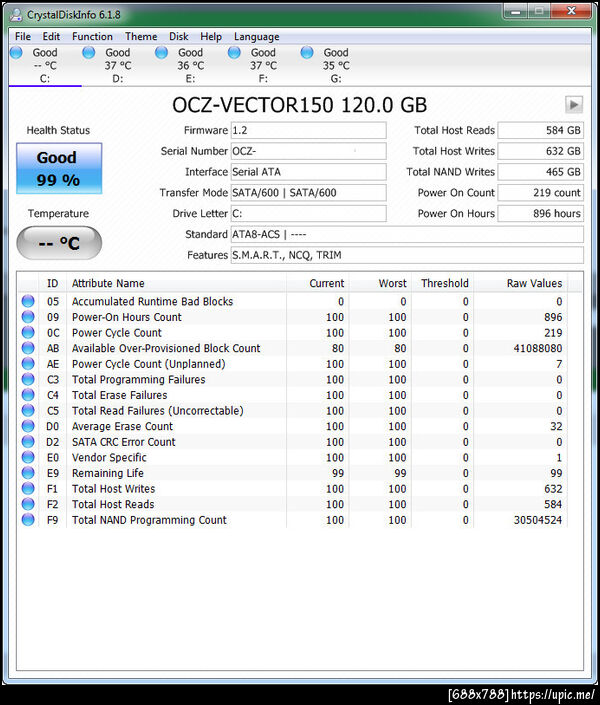Click status orb for Total Host Reads row F2
The width and height of the screenshot is (600, 705).
[28, 504]
